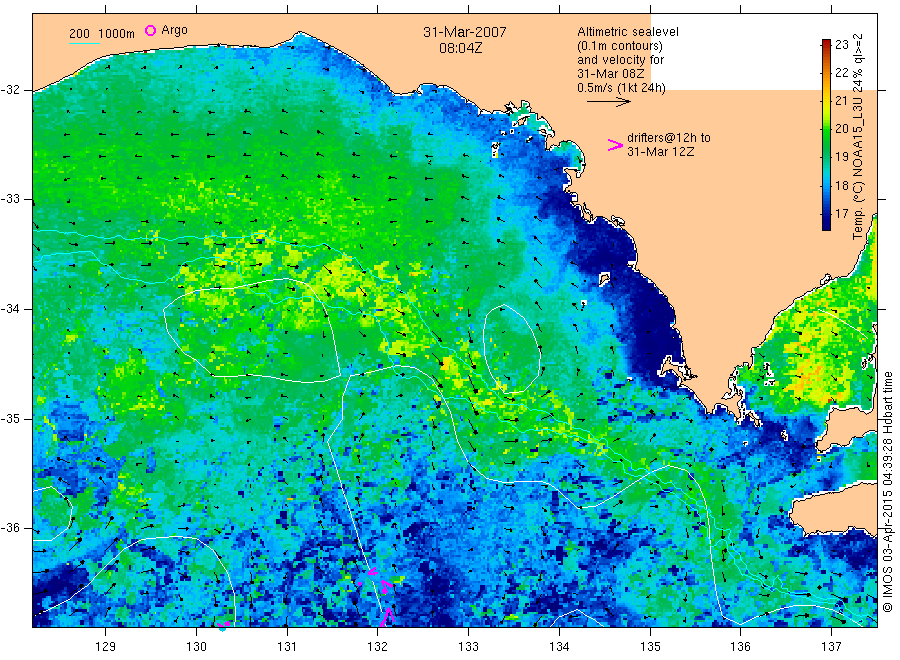Click the '23' colorbar tick label

click(841, 45)
